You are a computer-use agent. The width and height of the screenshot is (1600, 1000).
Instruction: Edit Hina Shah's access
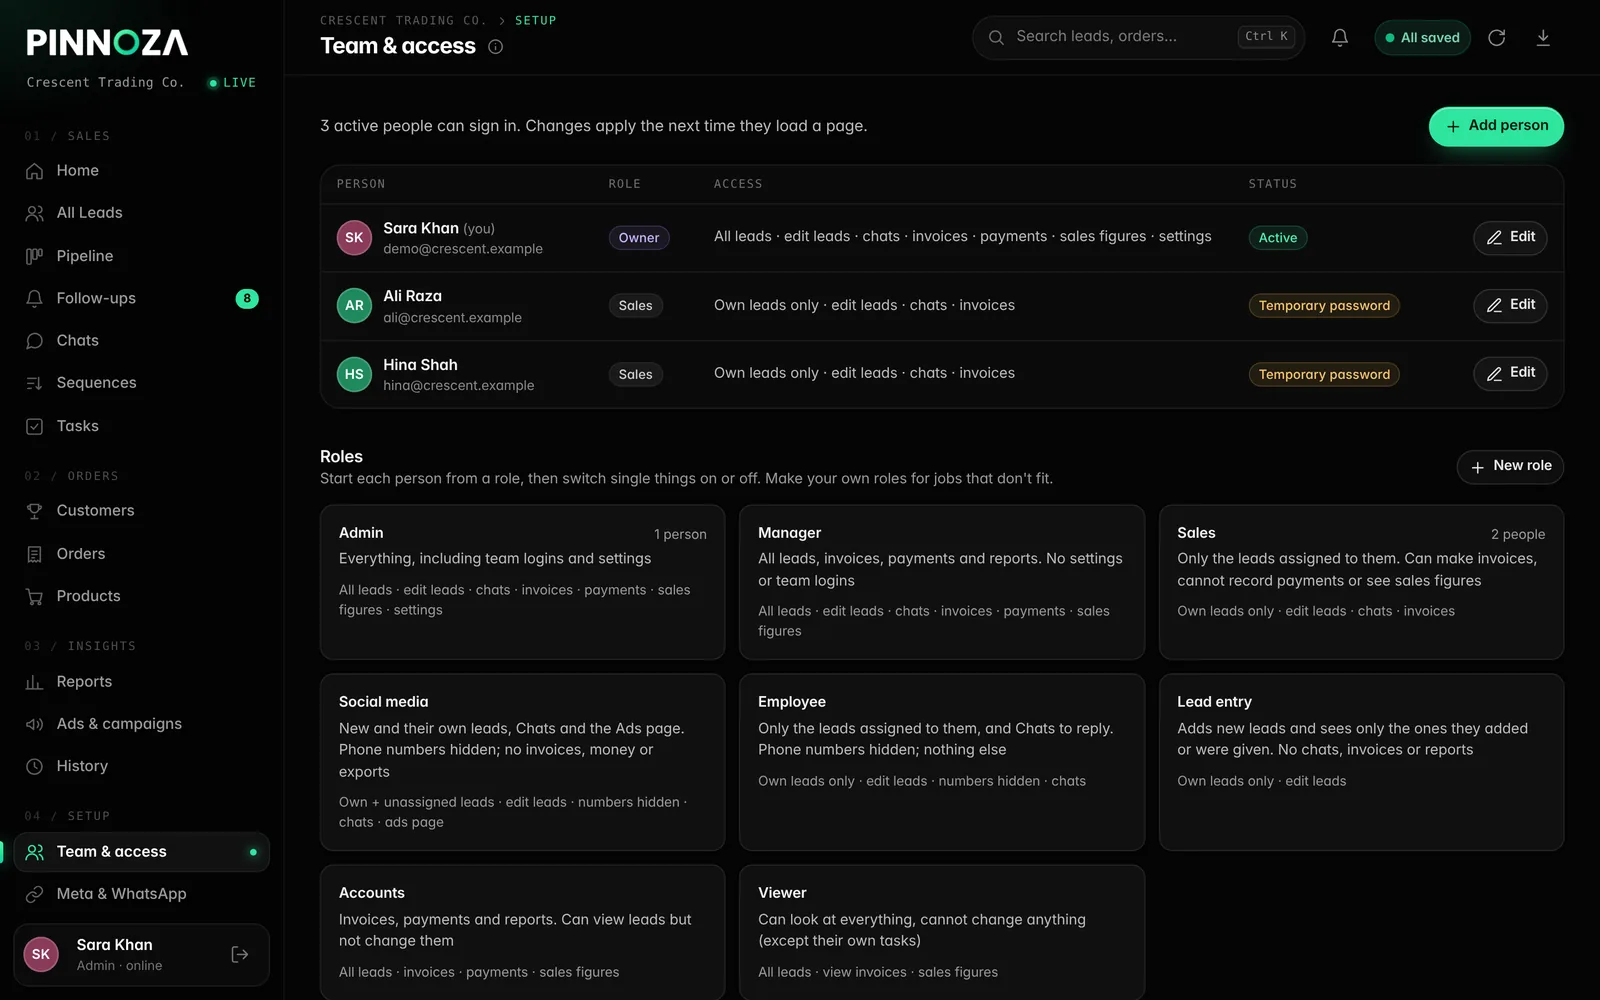[1510, 373]
